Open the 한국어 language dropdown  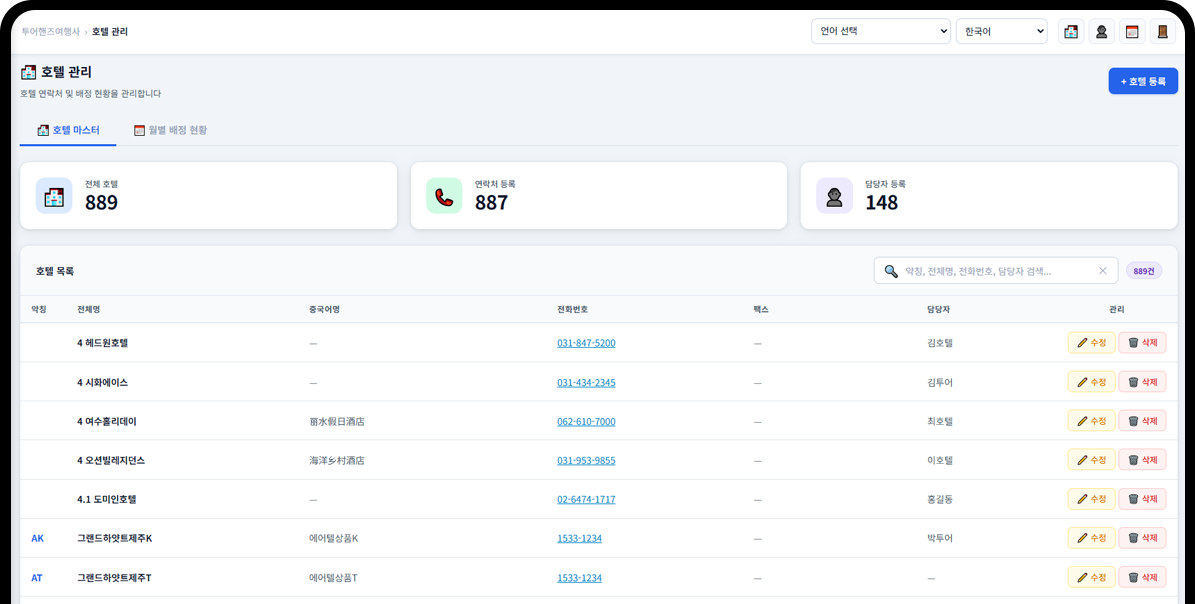coord(1001,32)
